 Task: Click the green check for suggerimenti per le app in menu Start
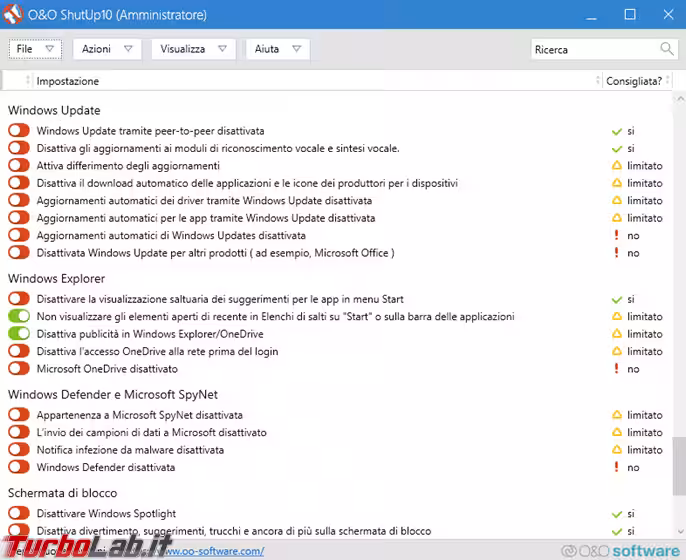[617, 300]
